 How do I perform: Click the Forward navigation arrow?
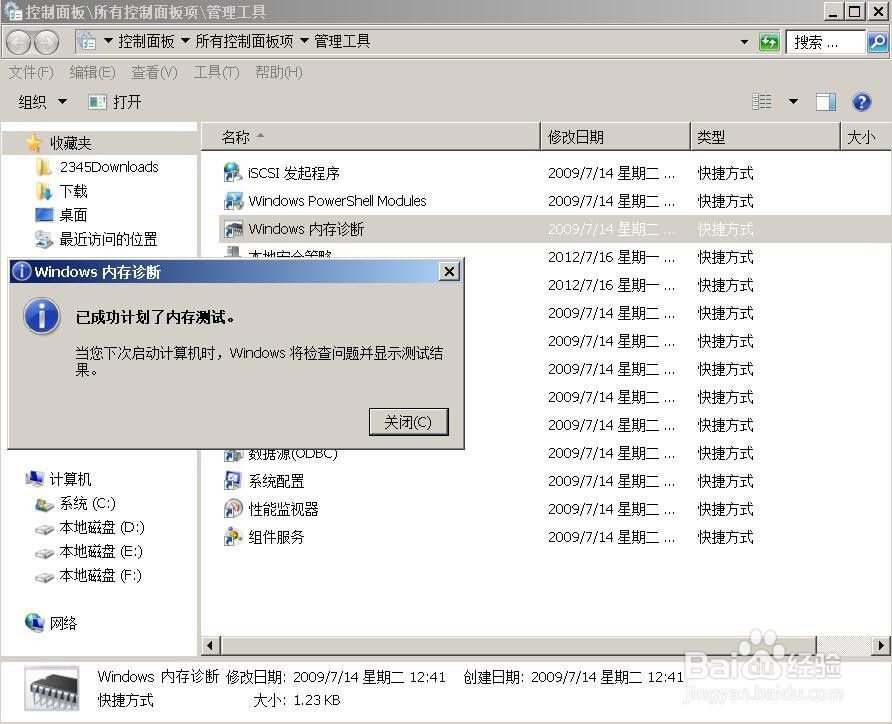(x=47, y=42)
